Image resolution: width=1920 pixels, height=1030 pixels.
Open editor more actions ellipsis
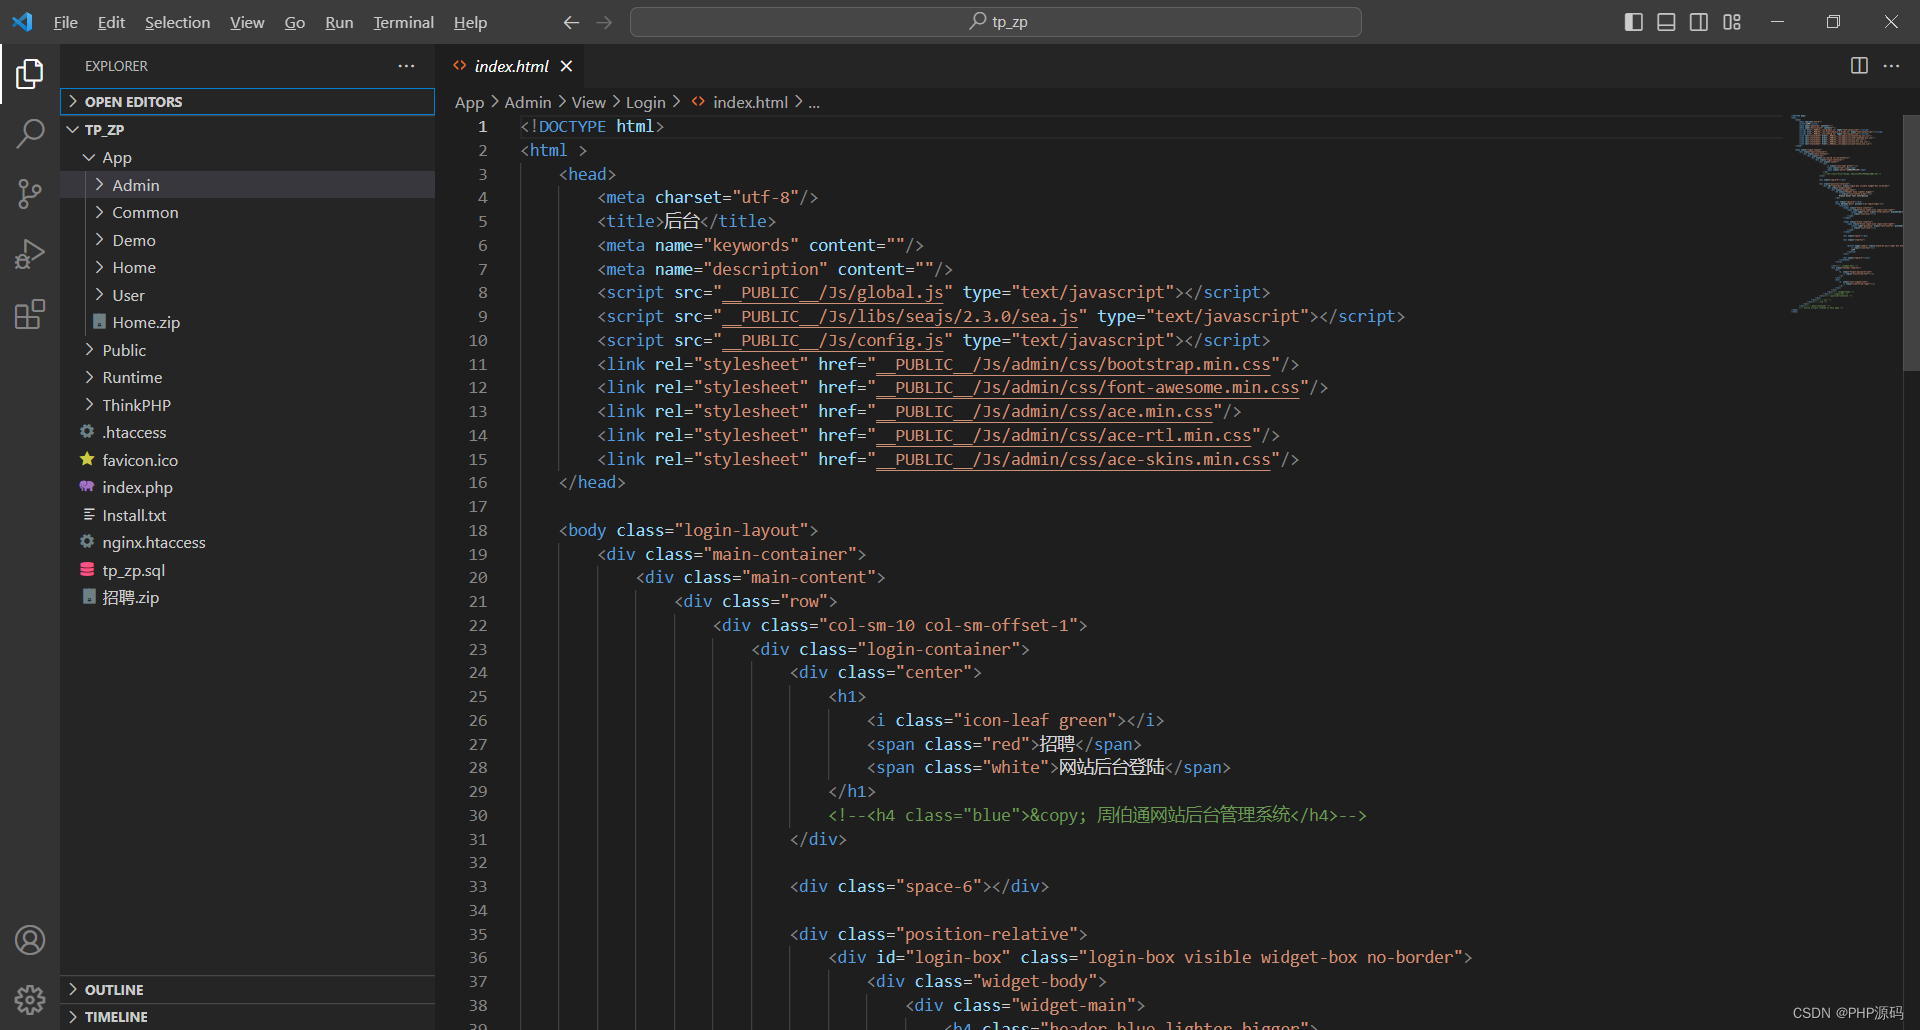pyautogui.click(x=1891, y=66)
